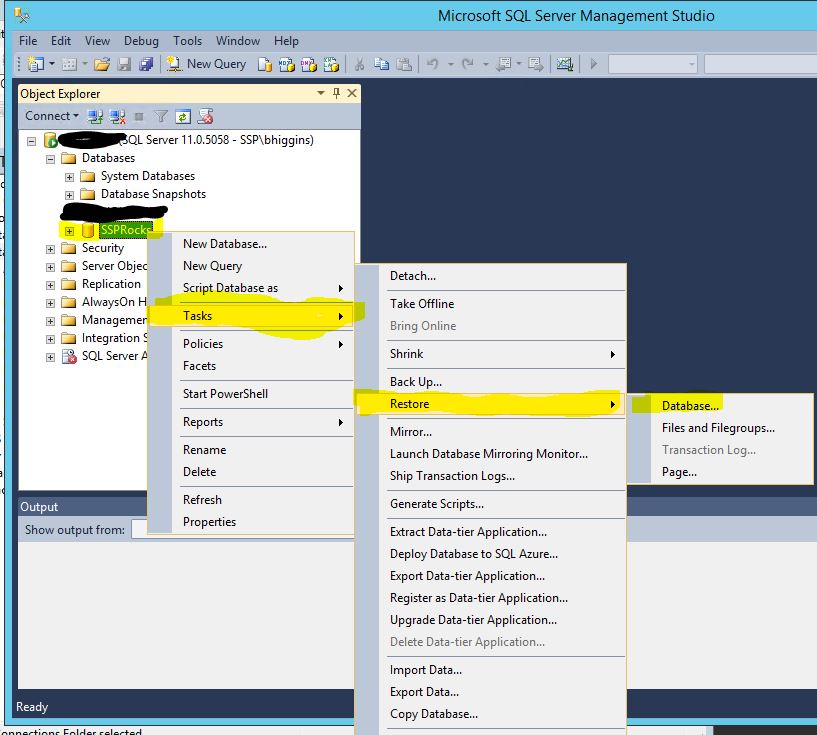Image resolution: width=817 pixels, height=735 pixels.
Task: Open a Database Engine Query icon
Action: click(x=265, y=65)
